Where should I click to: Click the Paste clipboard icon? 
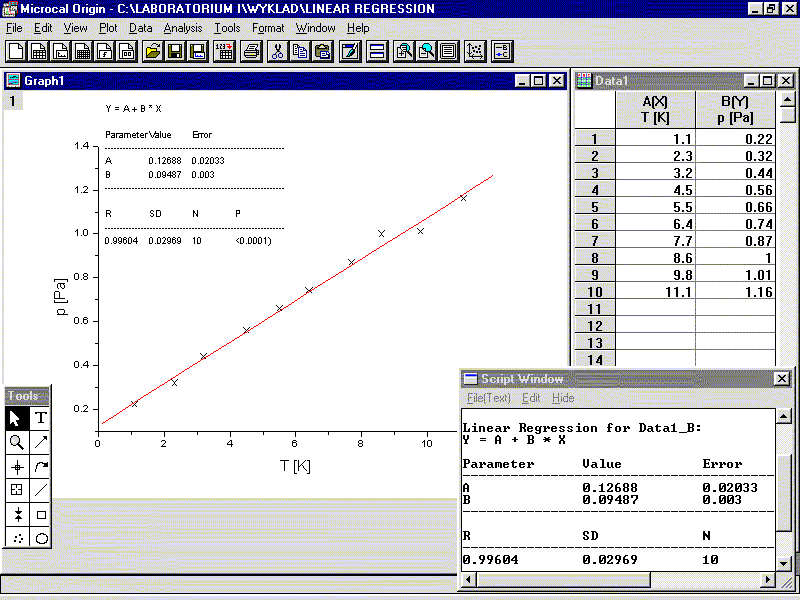[322, 52]
